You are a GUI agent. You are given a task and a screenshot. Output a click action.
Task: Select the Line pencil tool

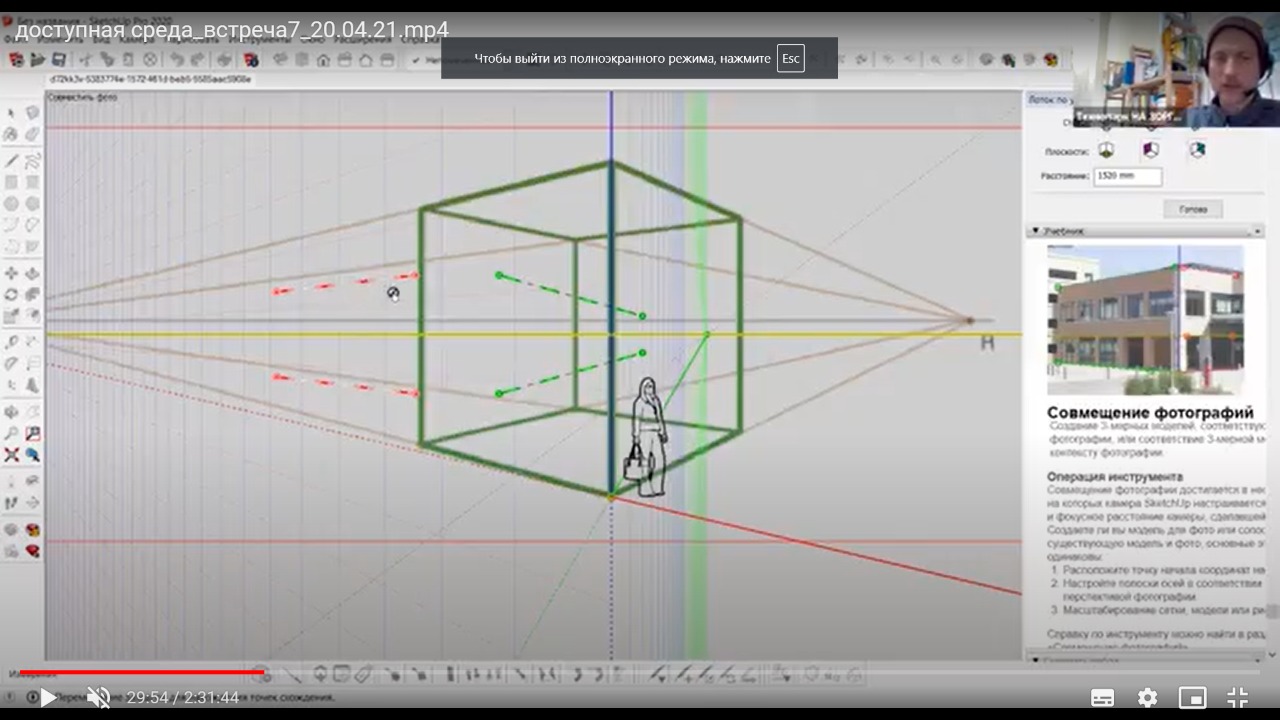click(x=12, y=161)
